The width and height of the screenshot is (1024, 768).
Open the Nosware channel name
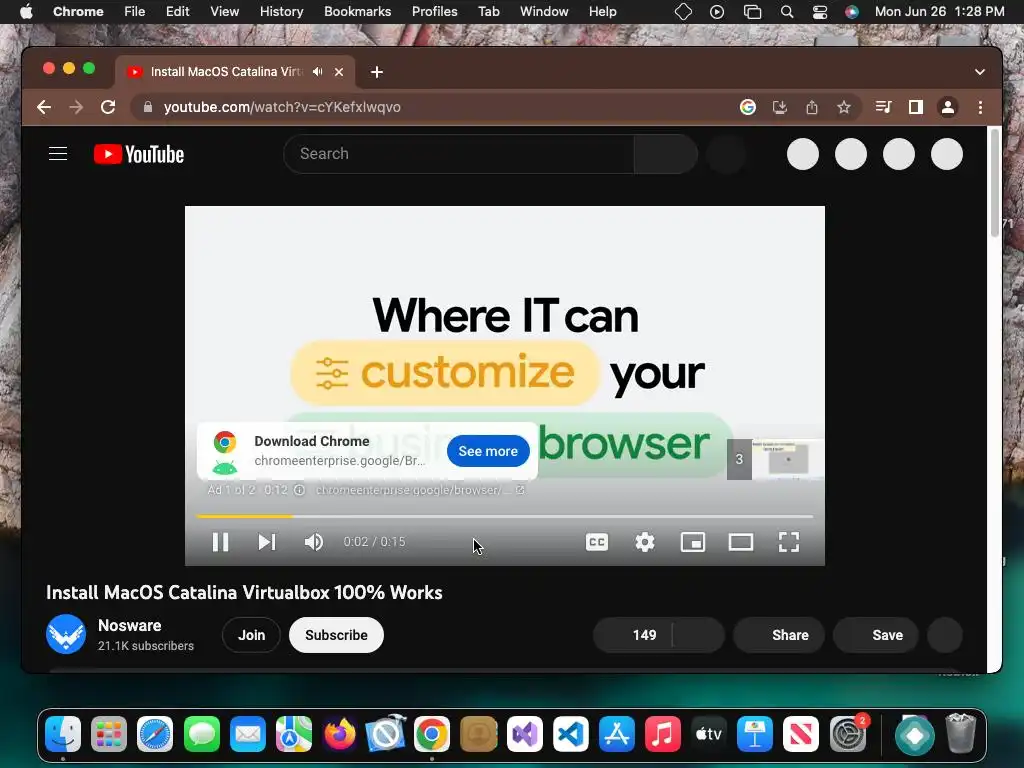[129, 626]
